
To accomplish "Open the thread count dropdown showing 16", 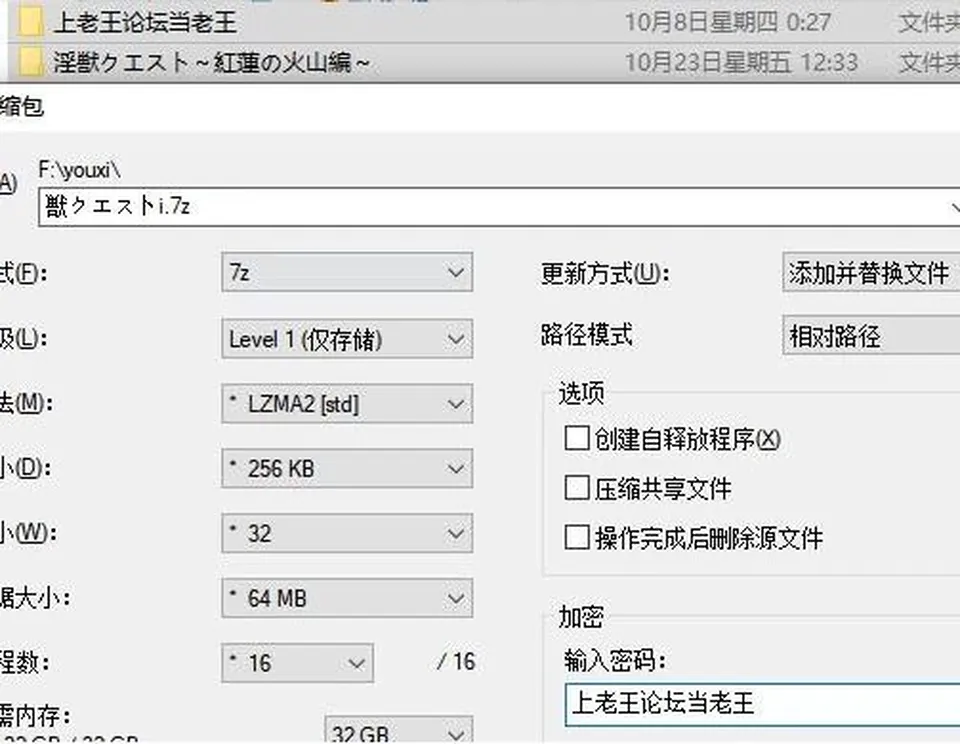I will click(298, 663).
